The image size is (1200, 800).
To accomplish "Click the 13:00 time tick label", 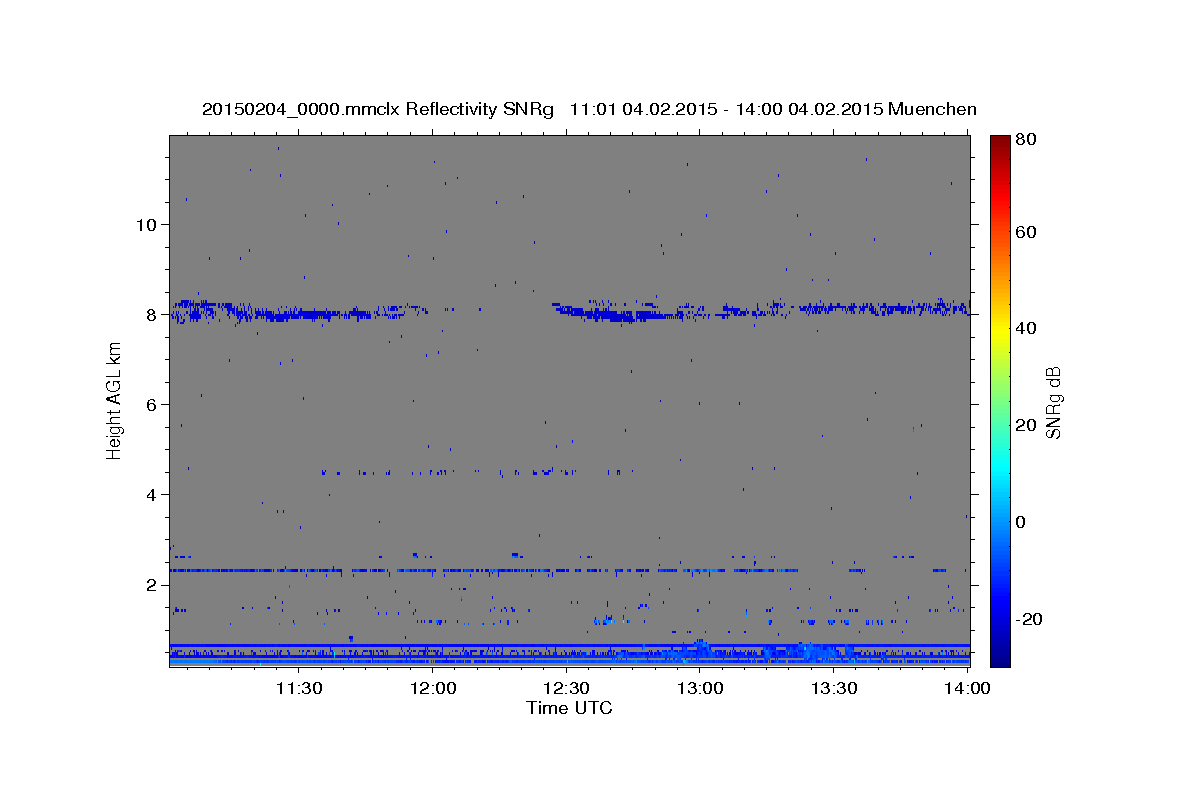I will click(701, 688).
